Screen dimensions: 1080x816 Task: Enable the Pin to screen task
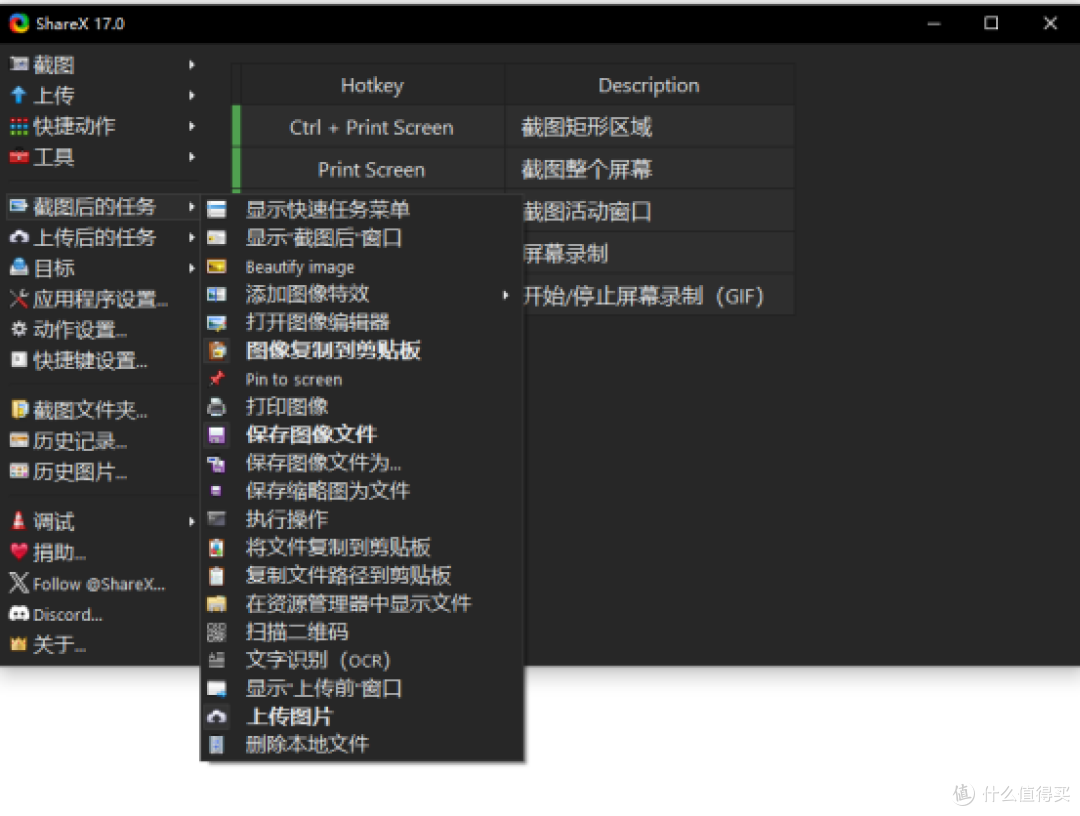coord(364,379)
